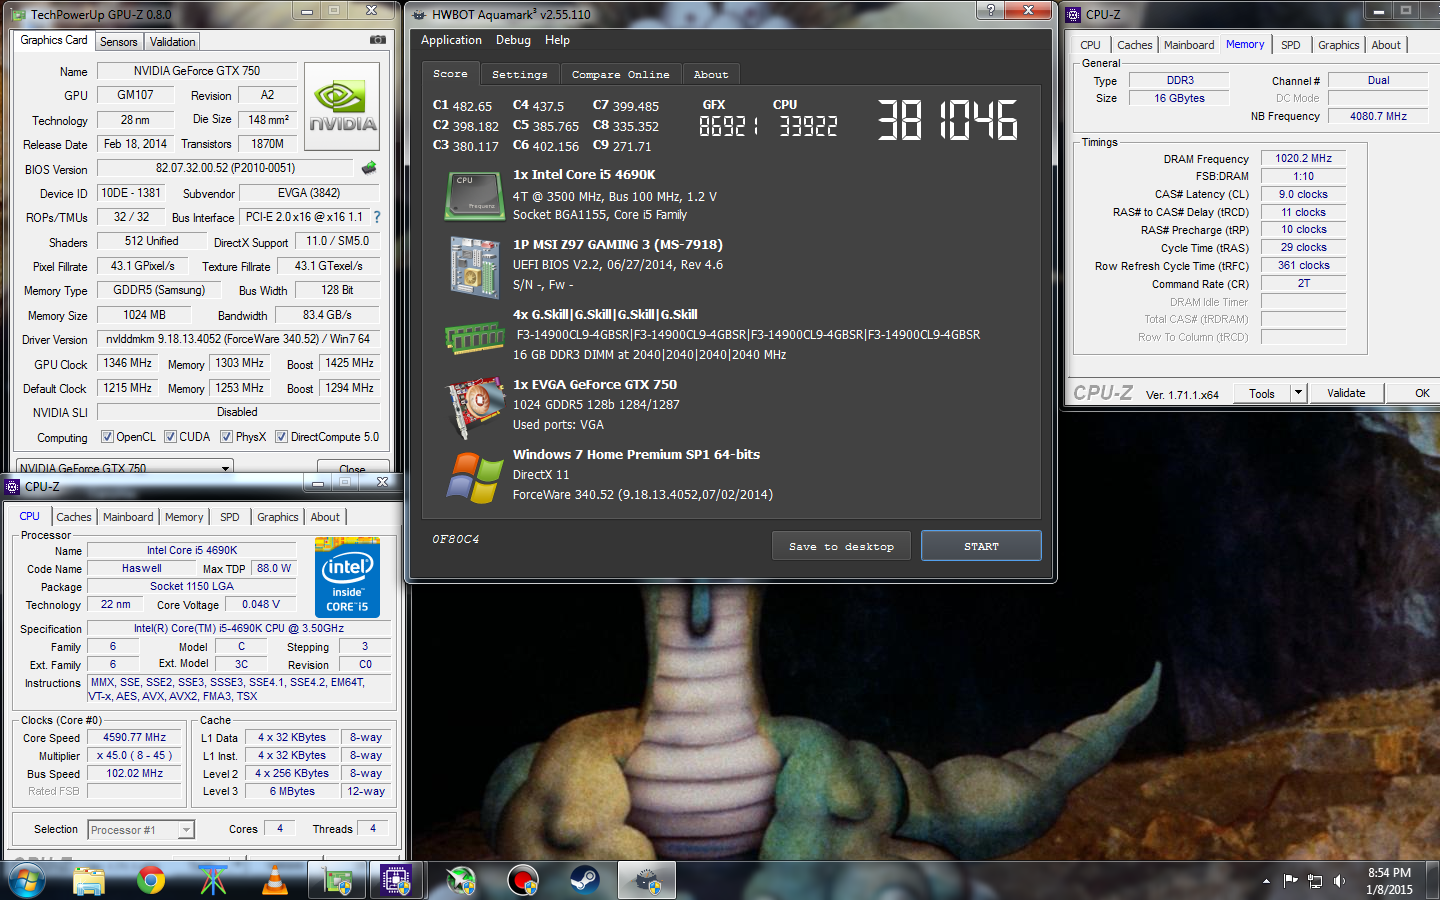The image size is (1440, 900).
Task: Click the CPU-Z taskbar icon
Action: point(397,881)
